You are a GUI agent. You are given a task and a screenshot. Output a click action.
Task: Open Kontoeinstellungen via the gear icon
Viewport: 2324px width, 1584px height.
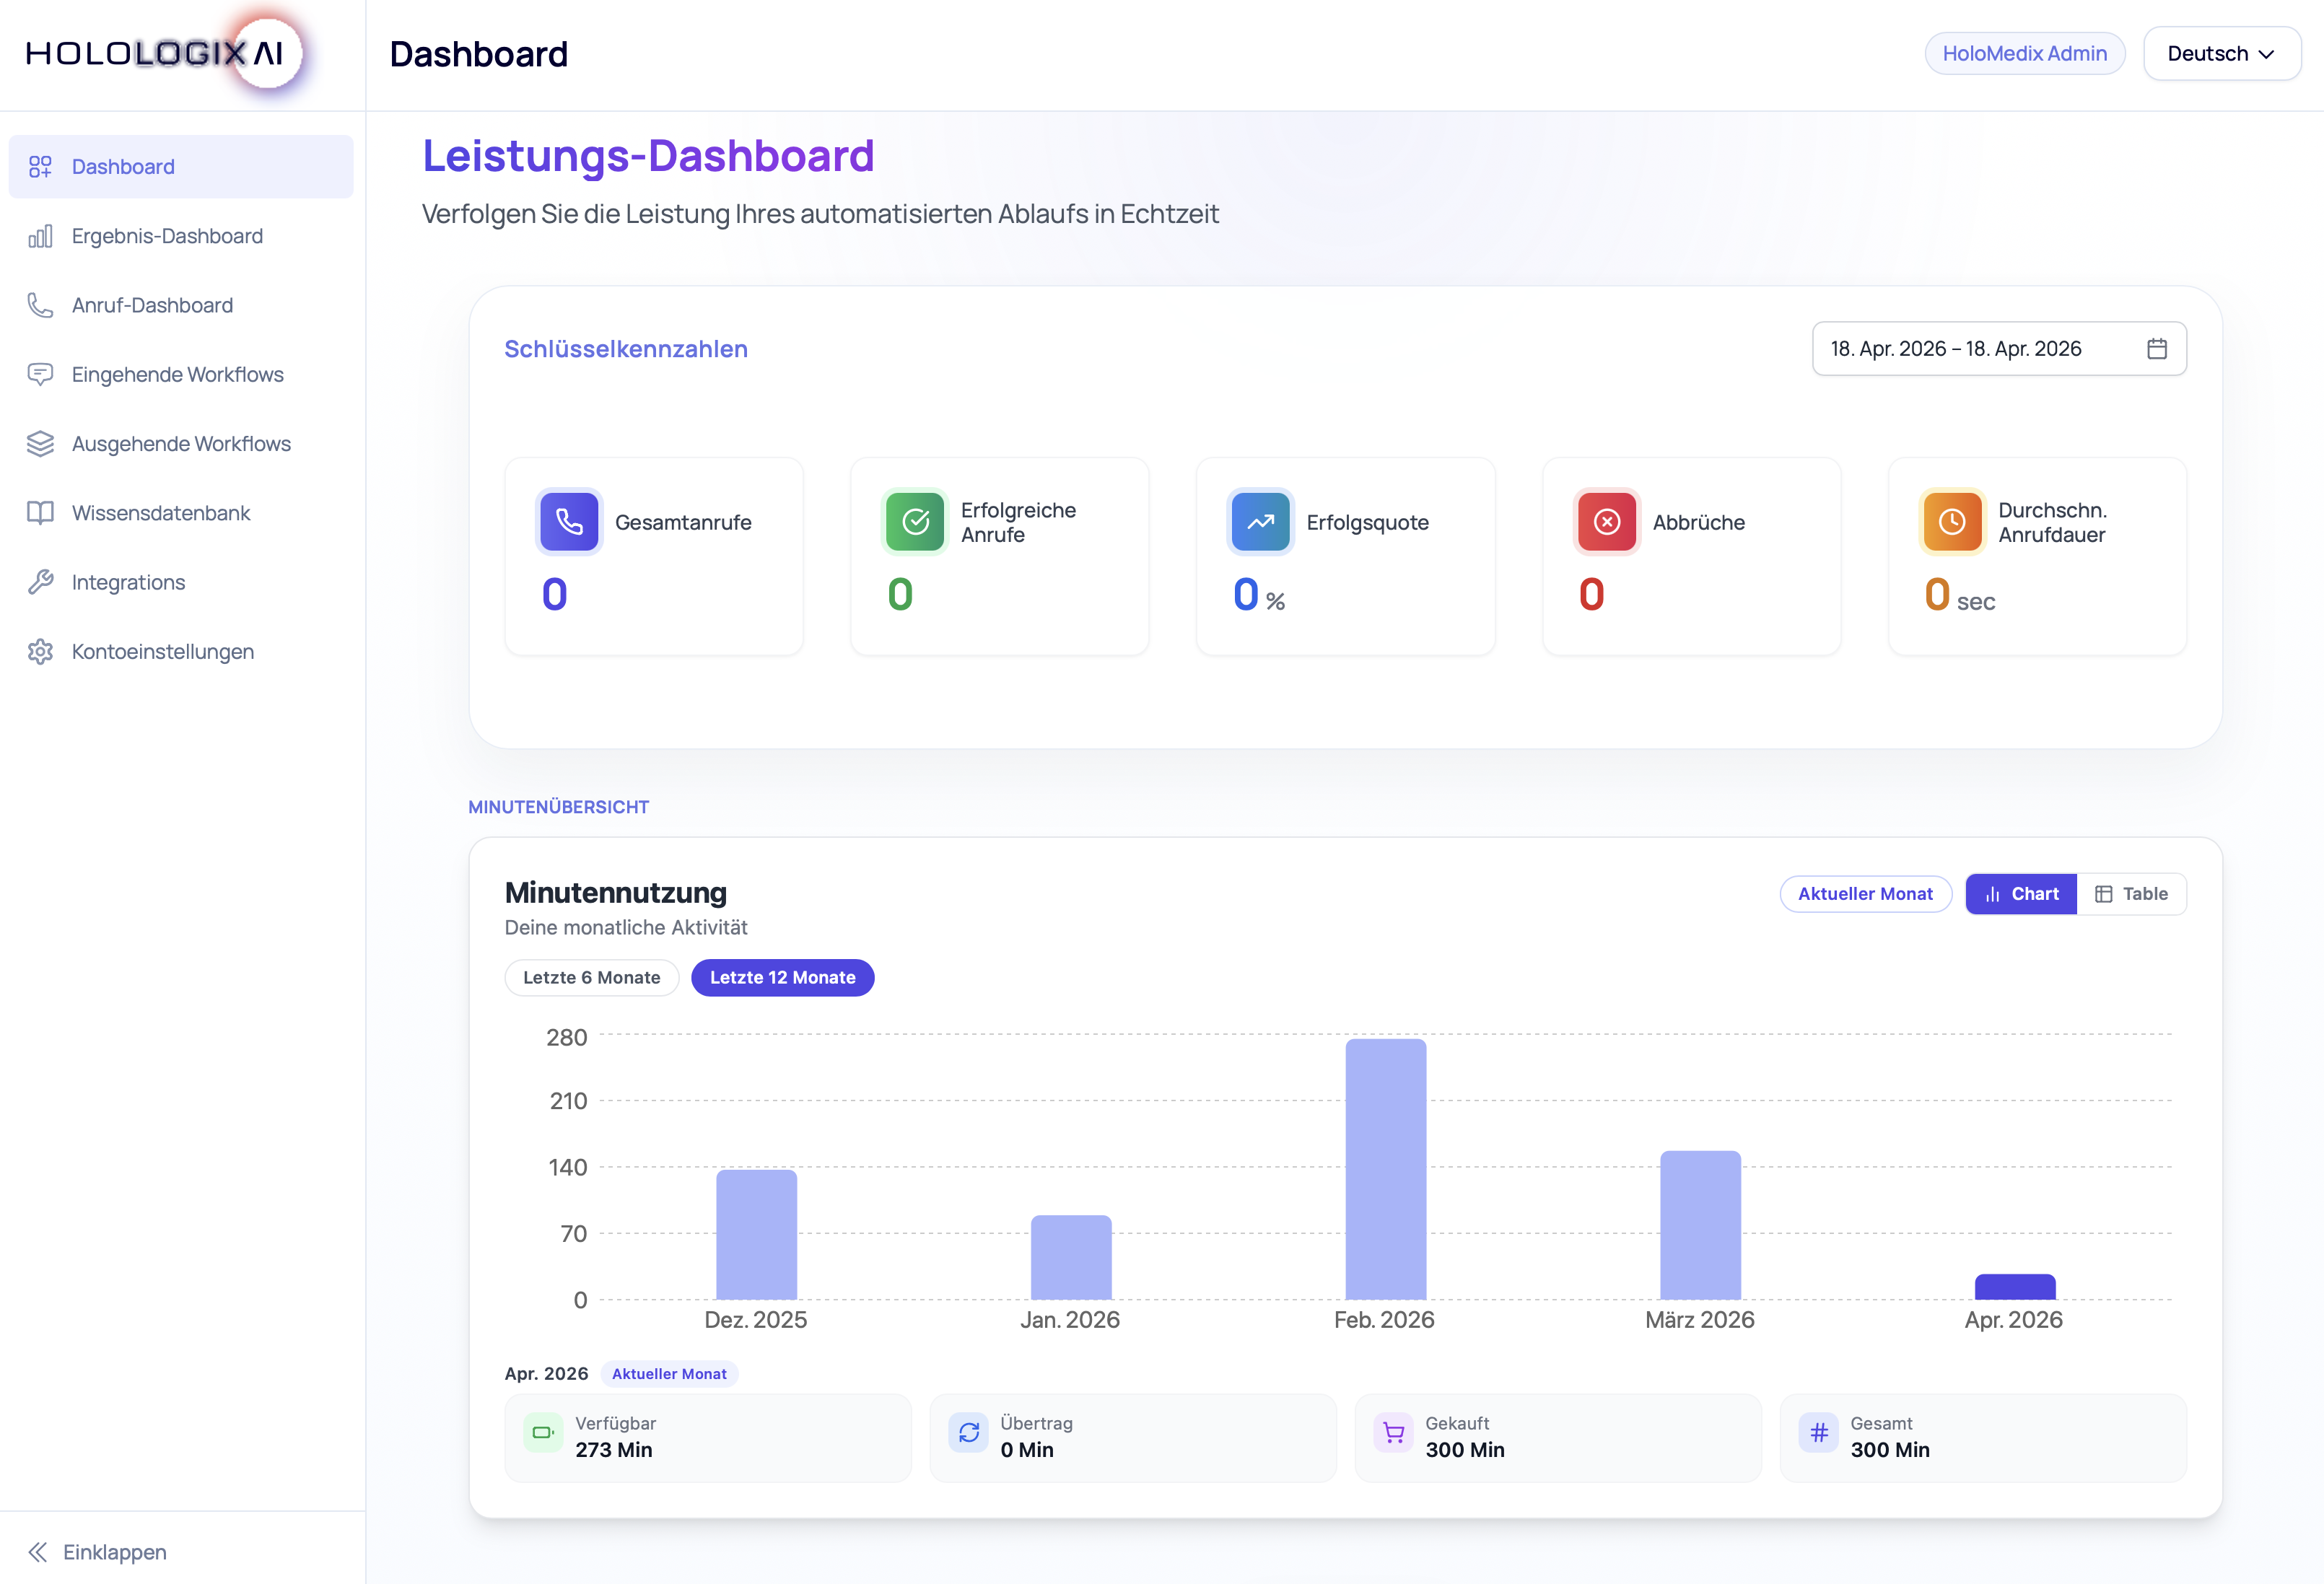[40, 651]
